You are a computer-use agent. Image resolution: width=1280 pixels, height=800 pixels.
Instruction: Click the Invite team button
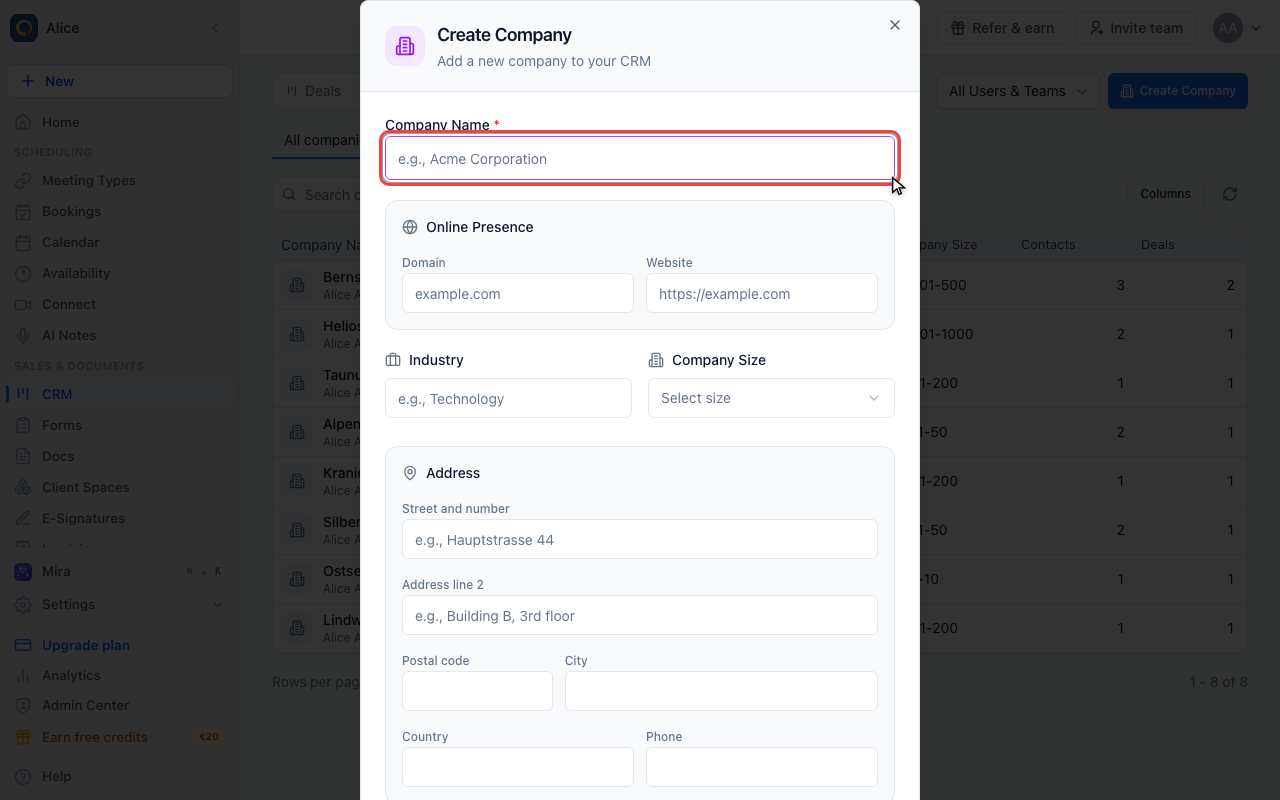click(1136, 28)
